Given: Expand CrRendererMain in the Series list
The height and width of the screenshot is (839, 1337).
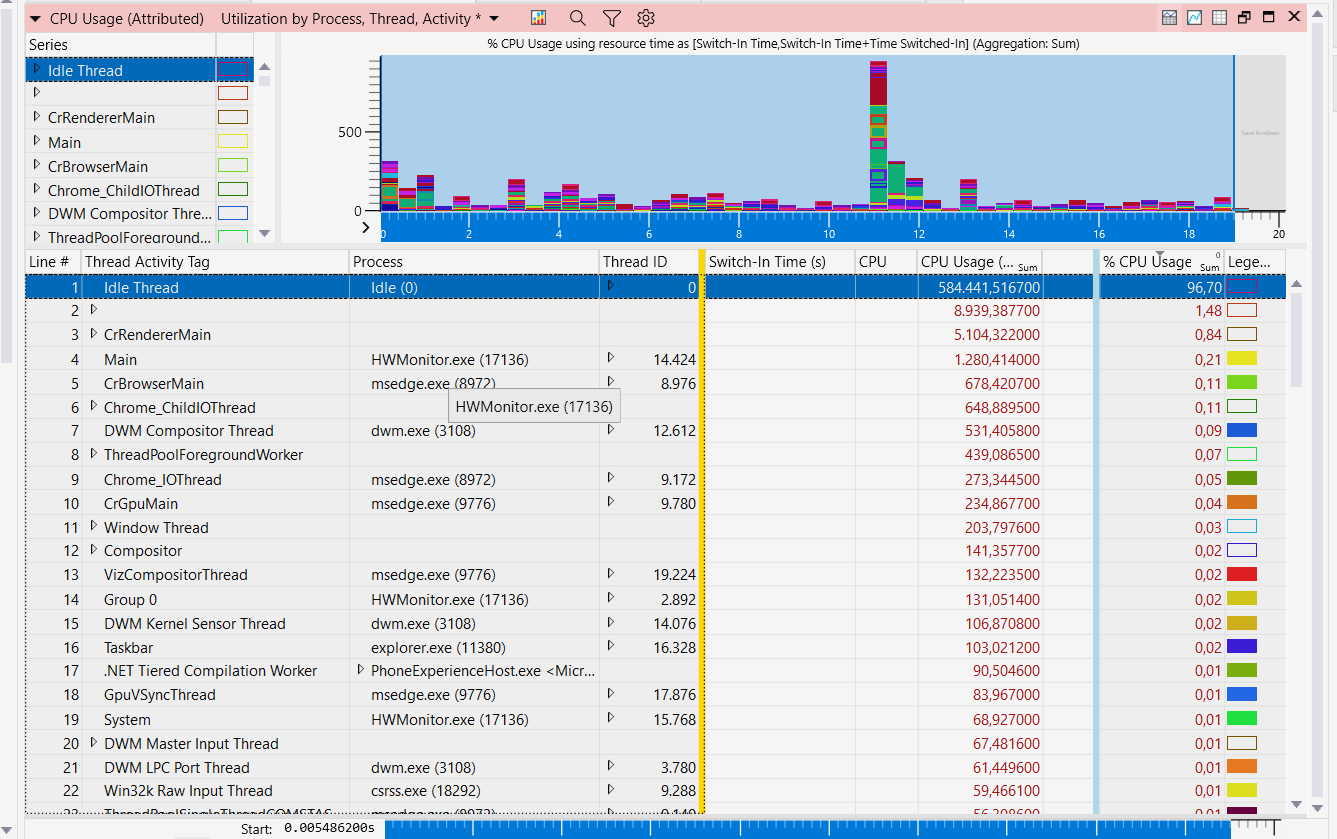Looking at the screenshot, I should pyautogui.click(x=37, y=117).
